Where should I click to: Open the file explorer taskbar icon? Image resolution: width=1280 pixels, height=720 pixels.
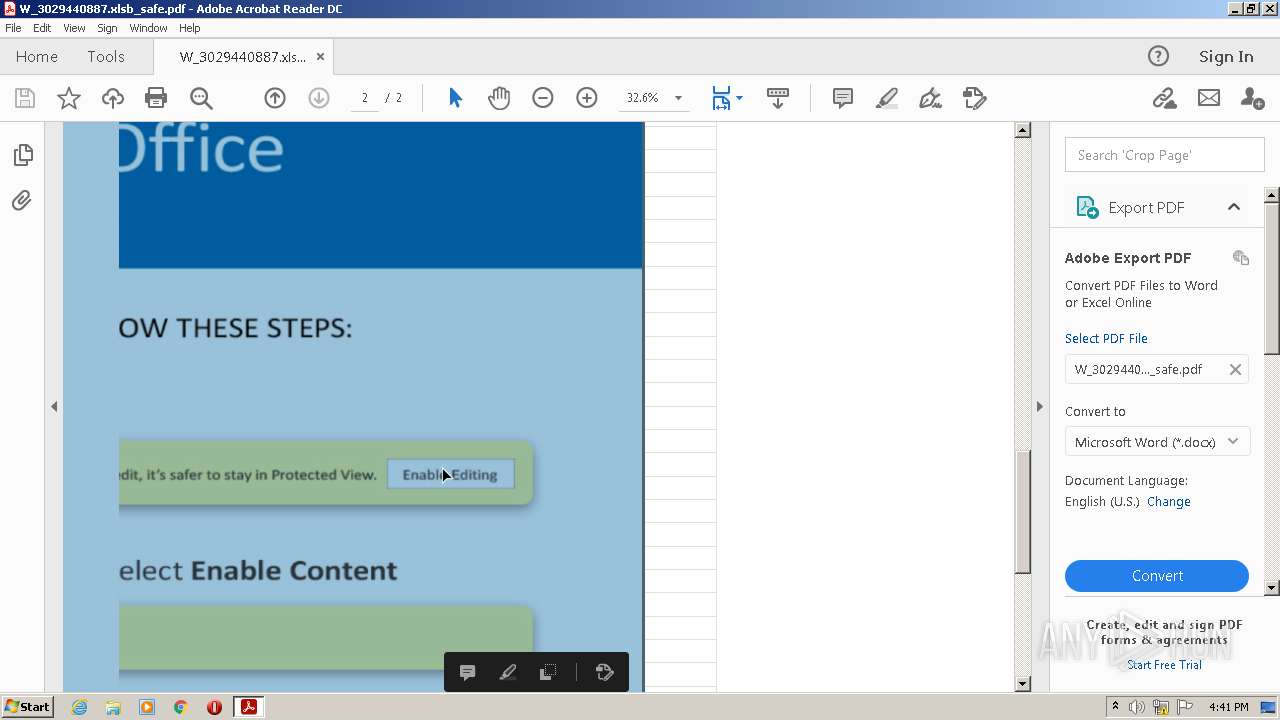[113, 707]
